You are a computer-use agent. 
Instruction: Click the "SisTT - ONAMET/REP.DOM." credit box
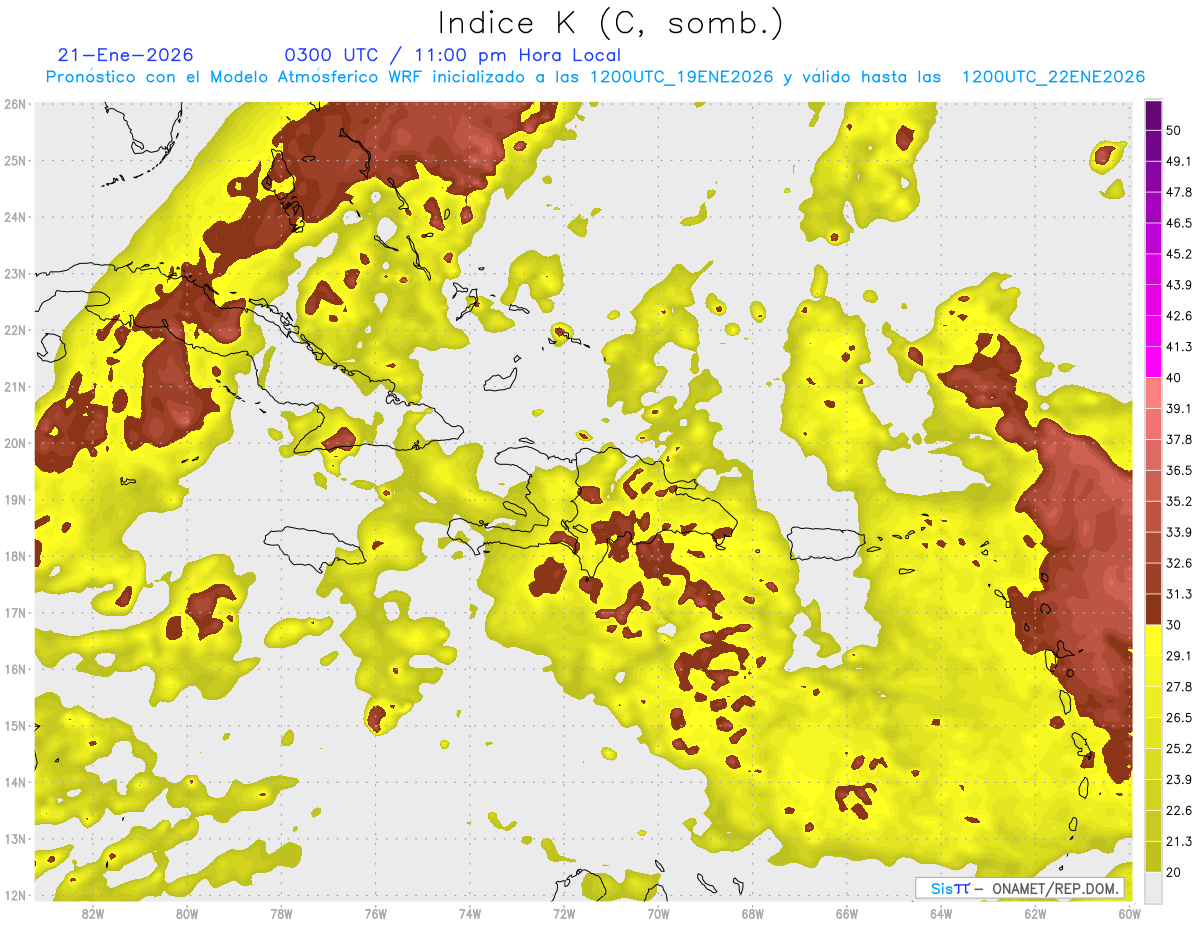click(1020, 888)
